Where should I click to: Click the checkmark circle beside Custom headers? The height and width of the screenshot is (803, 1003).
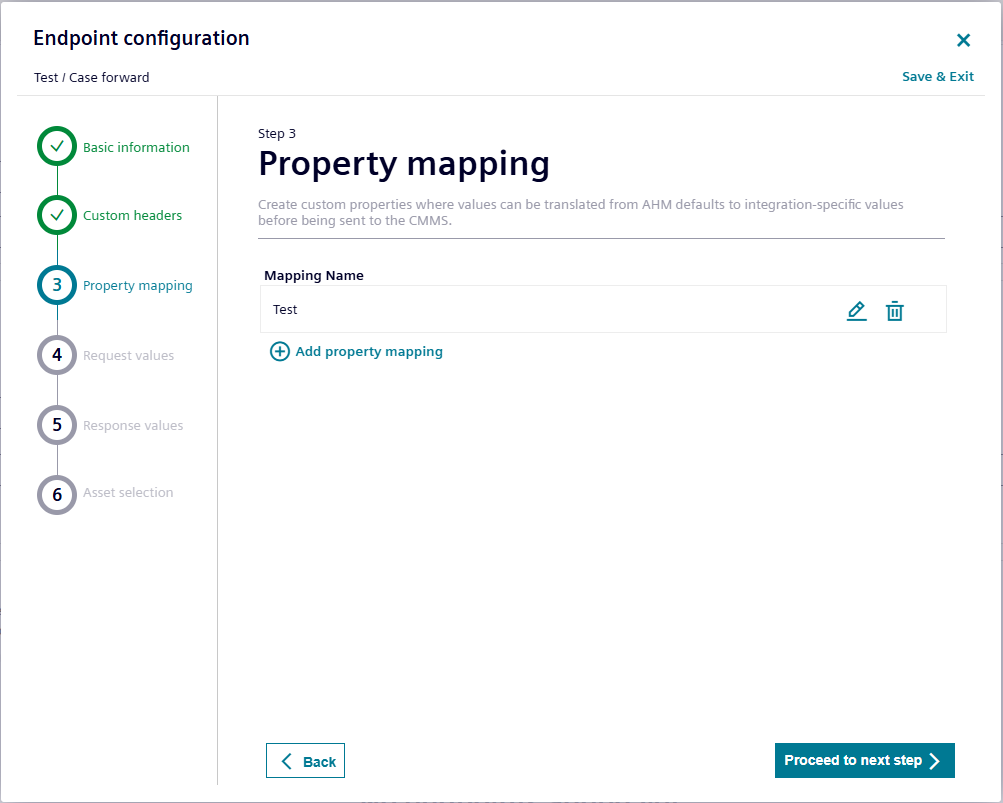tap(57, 215)
